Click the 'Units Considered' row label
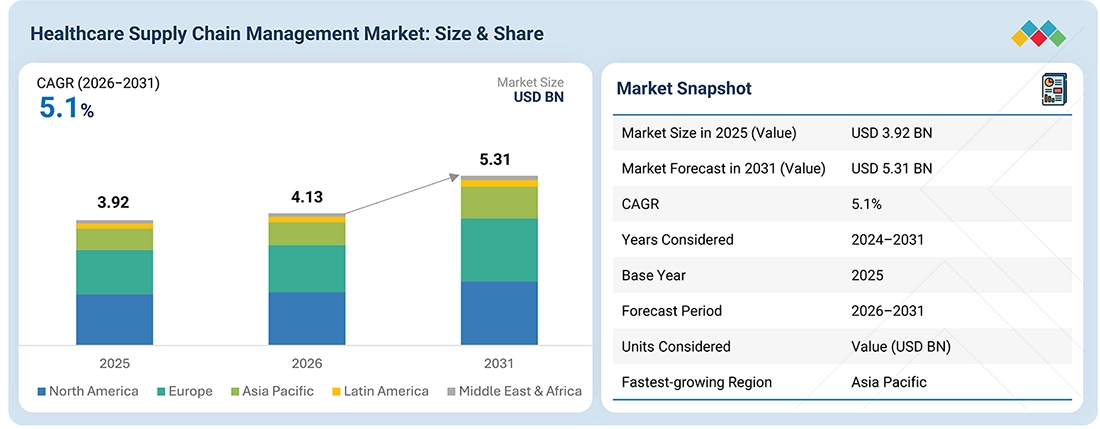 (676, 346)
